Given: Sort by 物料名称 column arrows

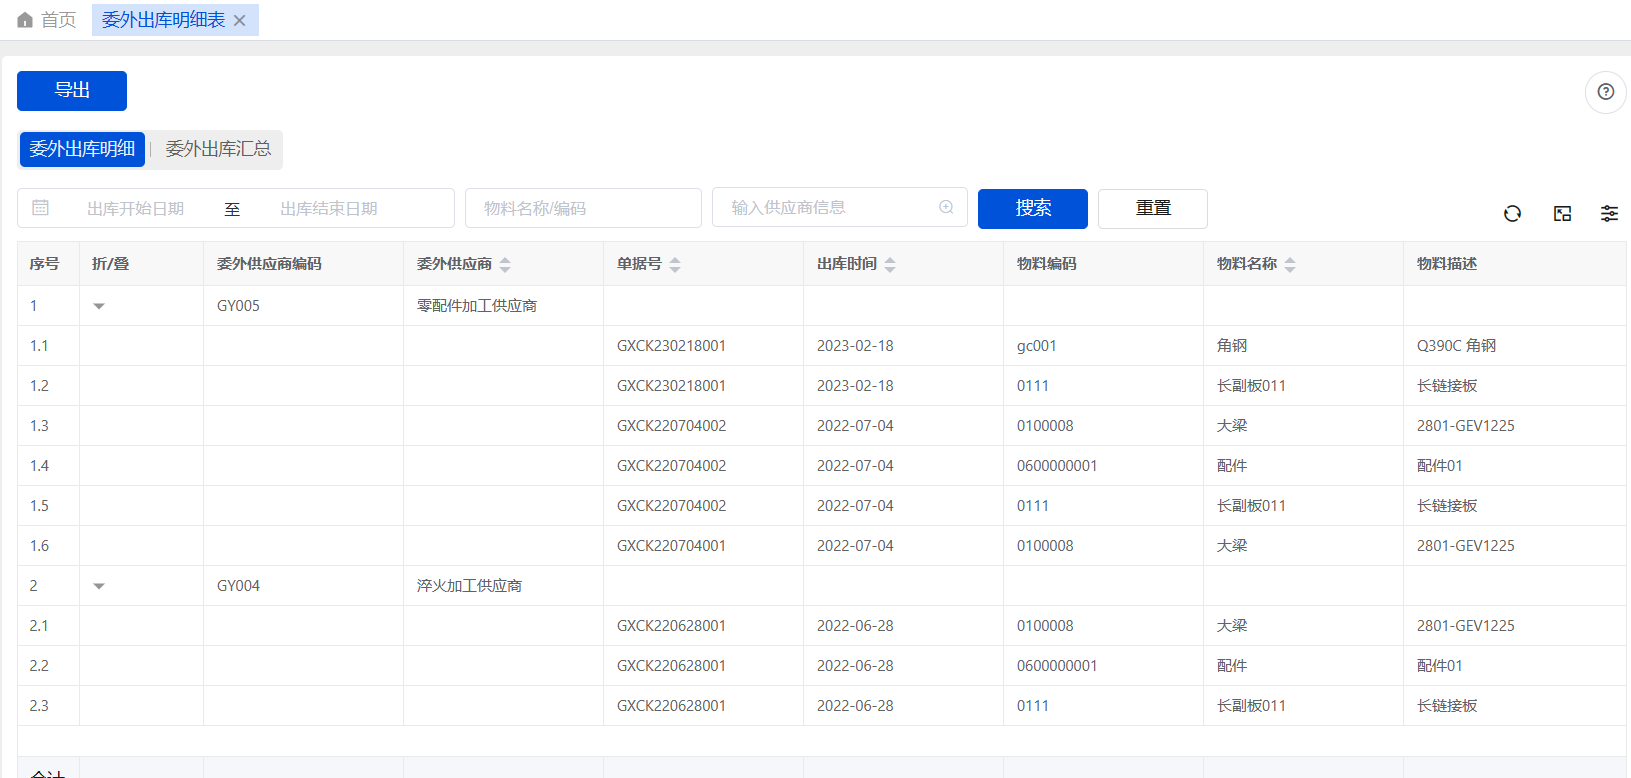Looking at the screenshot, I should (1290, 264).
